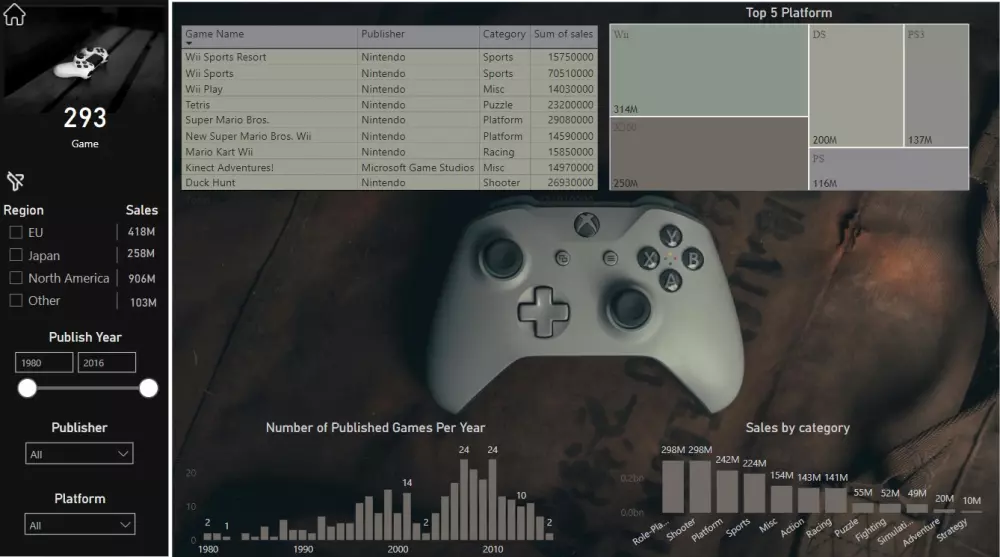Click the sort arrow under Game Name

click(x=189, y=43)
